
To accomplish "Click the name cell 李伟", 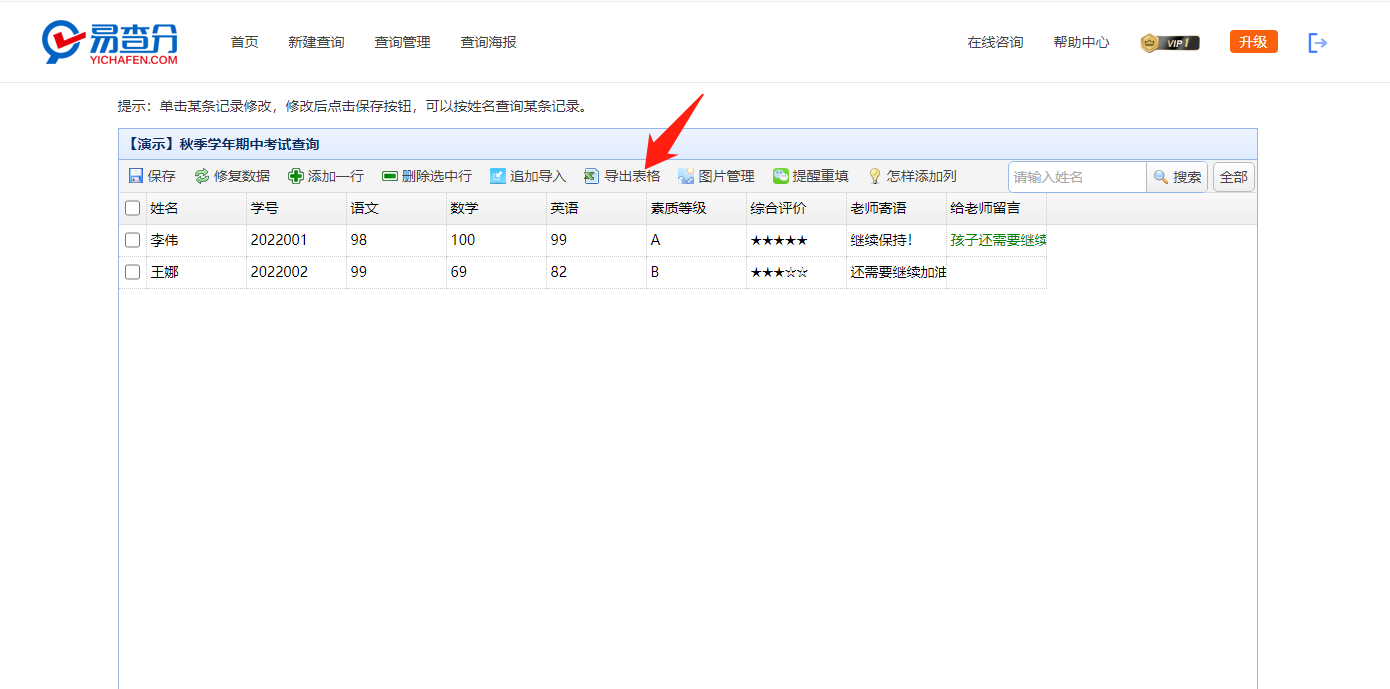I will (x=197, y=240).
